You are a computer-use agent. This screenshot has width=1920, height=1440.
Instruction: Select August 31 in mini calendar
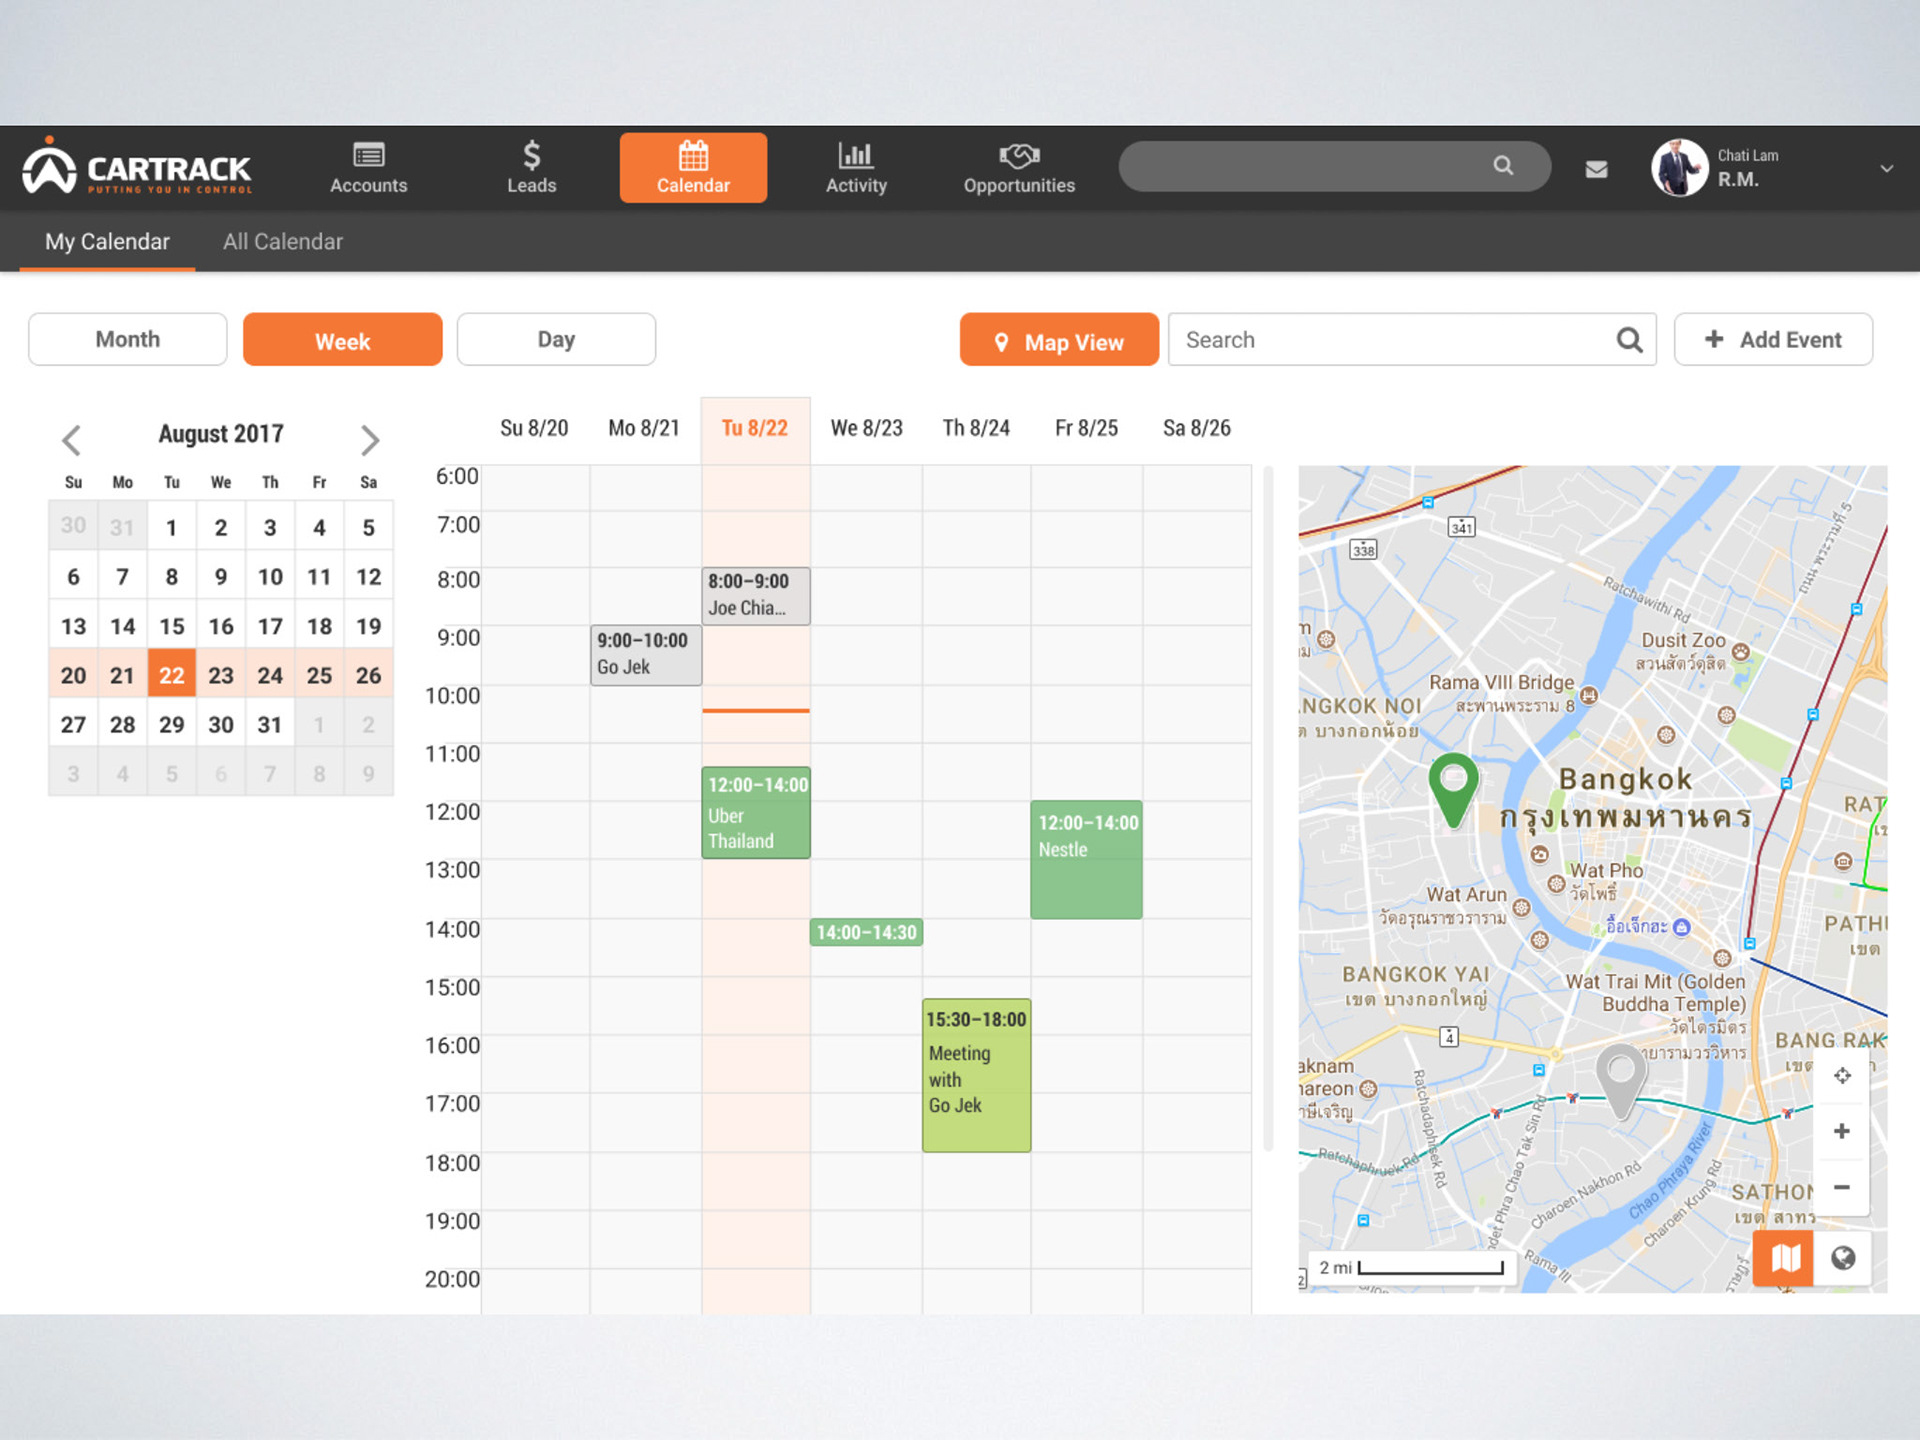(x=270, y=724)
